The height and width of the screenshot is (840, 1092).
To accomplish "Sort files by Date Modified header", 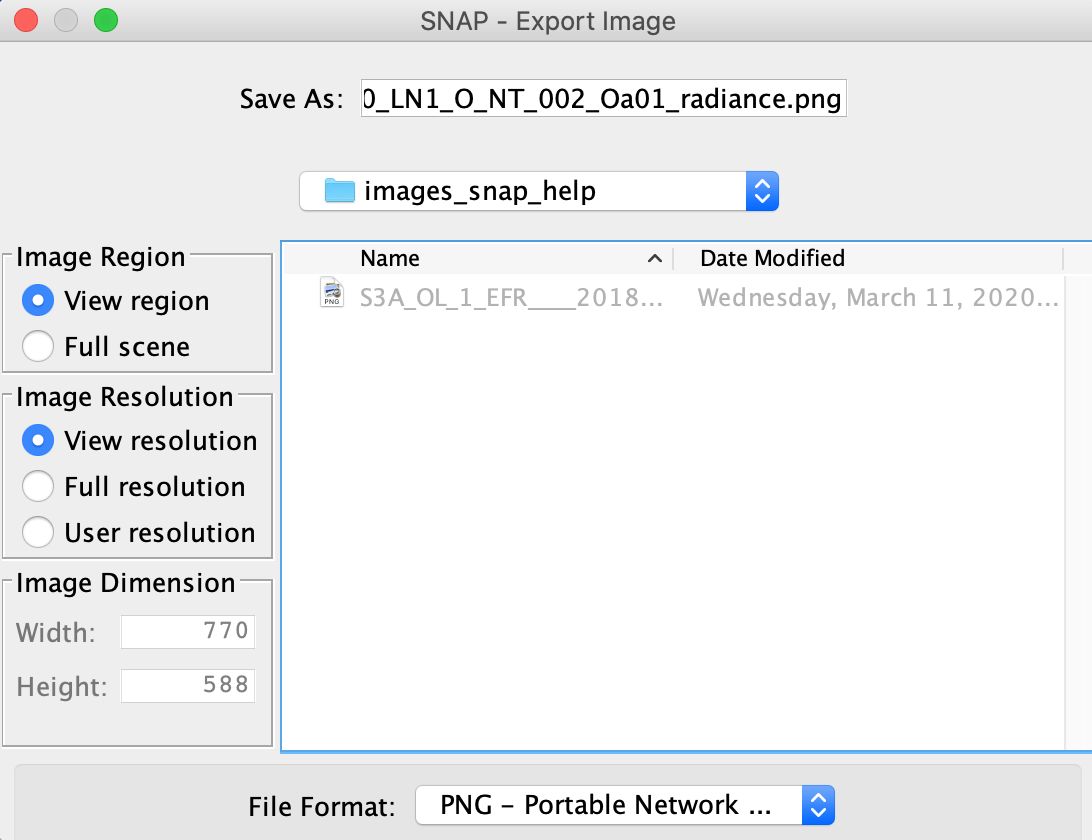I will (x=772, y=259).
